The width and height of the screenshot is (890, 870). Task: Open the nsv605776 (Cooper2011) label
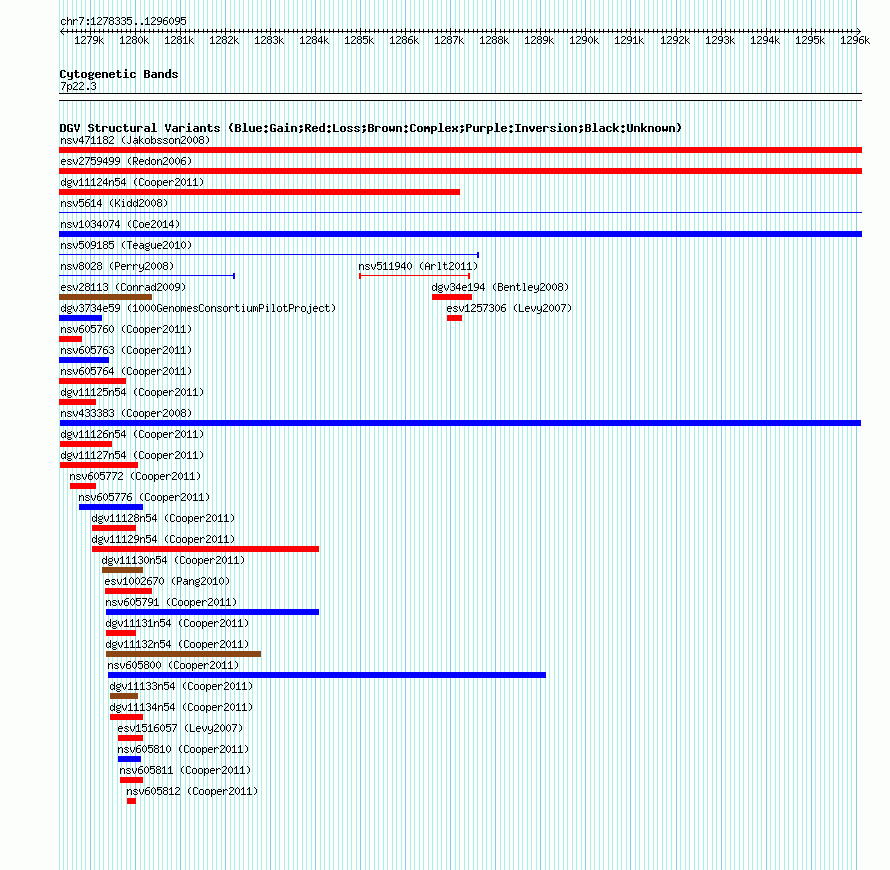pos(144,497)
